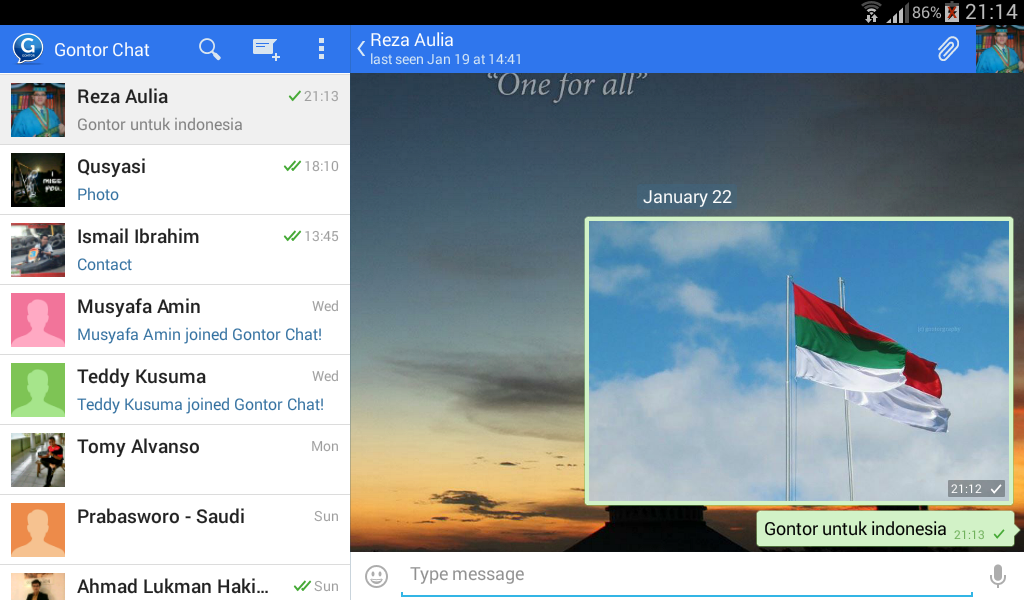The width and height of the screenshot is (1024, 600).
Task: Open Reza Aulia profile photo in header
Action: coord(1000,49)
